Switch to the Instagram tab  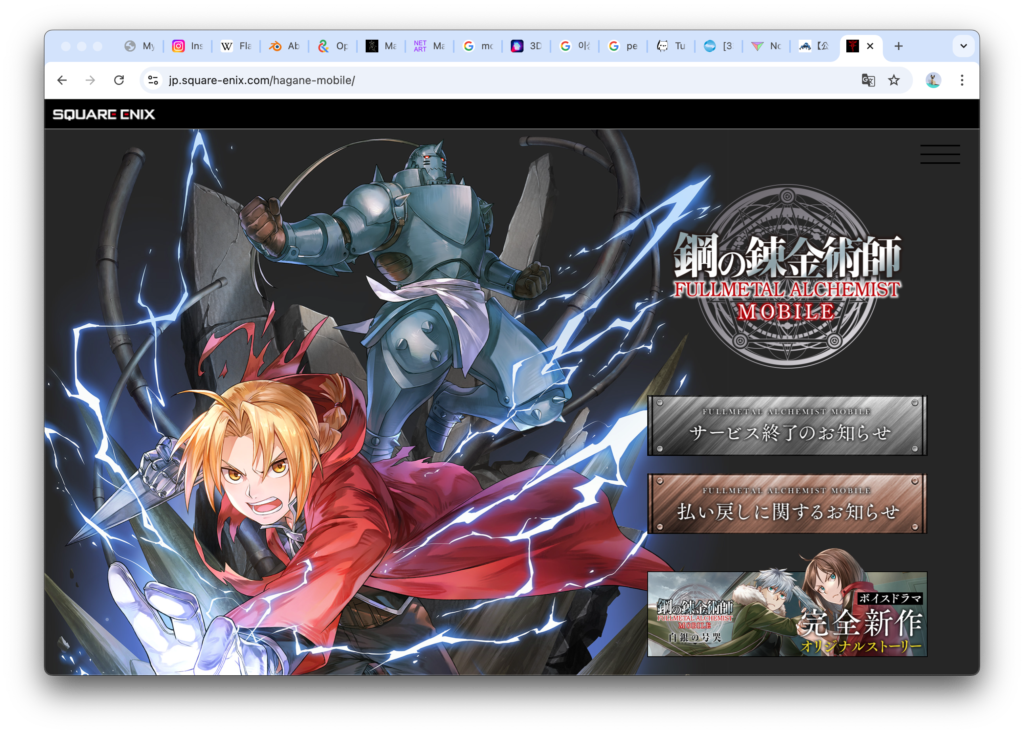187,46
